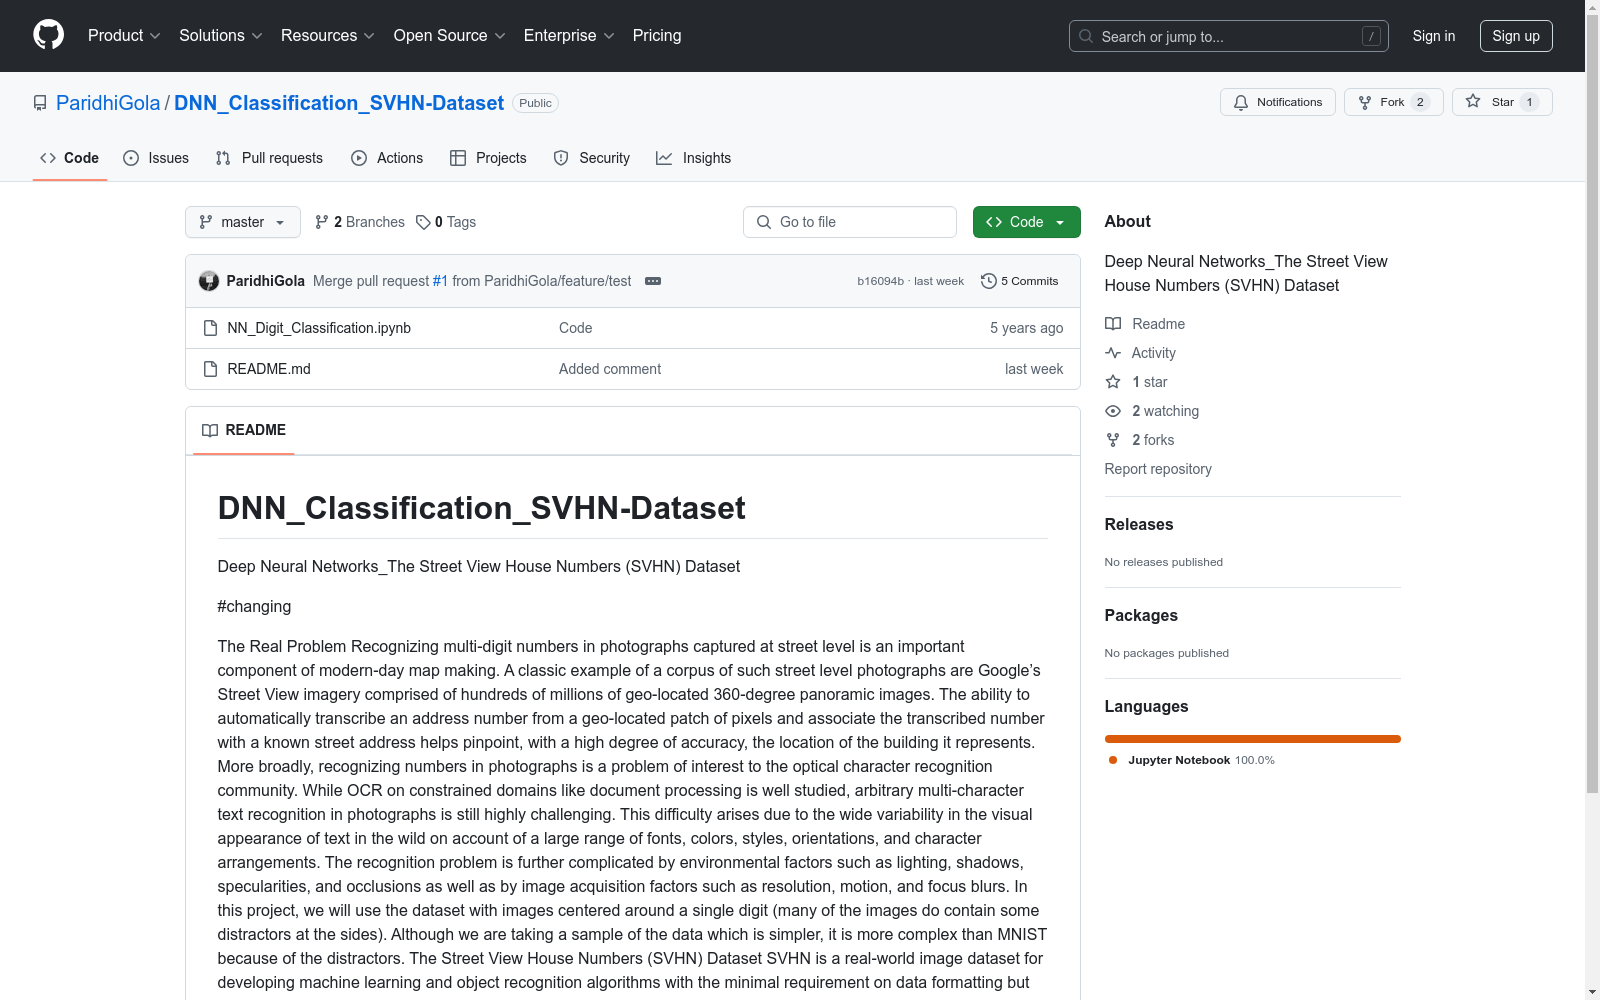The width and height of the screenshot is (1600, 1000).
Task: Open the green Code dropdown button
Action: click(1027, 222)
